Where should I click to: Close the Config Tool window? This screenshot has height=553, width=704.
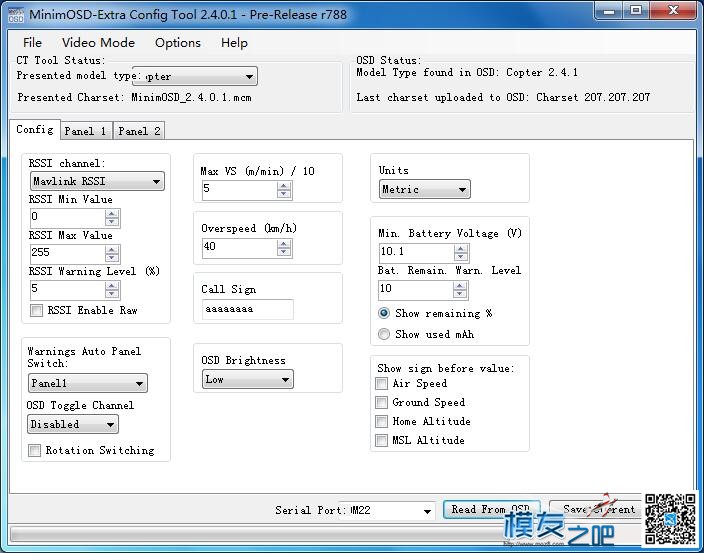tap(673, 11)
